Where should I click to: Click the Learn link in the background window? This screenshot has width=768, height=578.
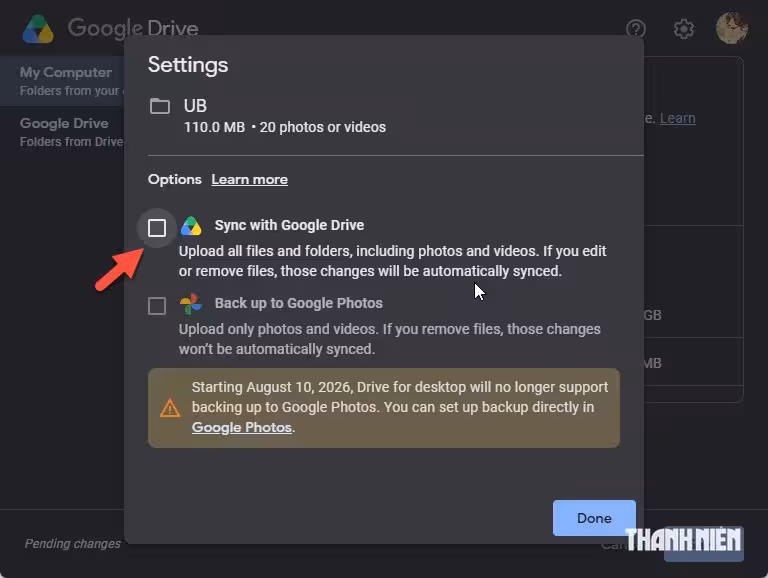point(677,118)
